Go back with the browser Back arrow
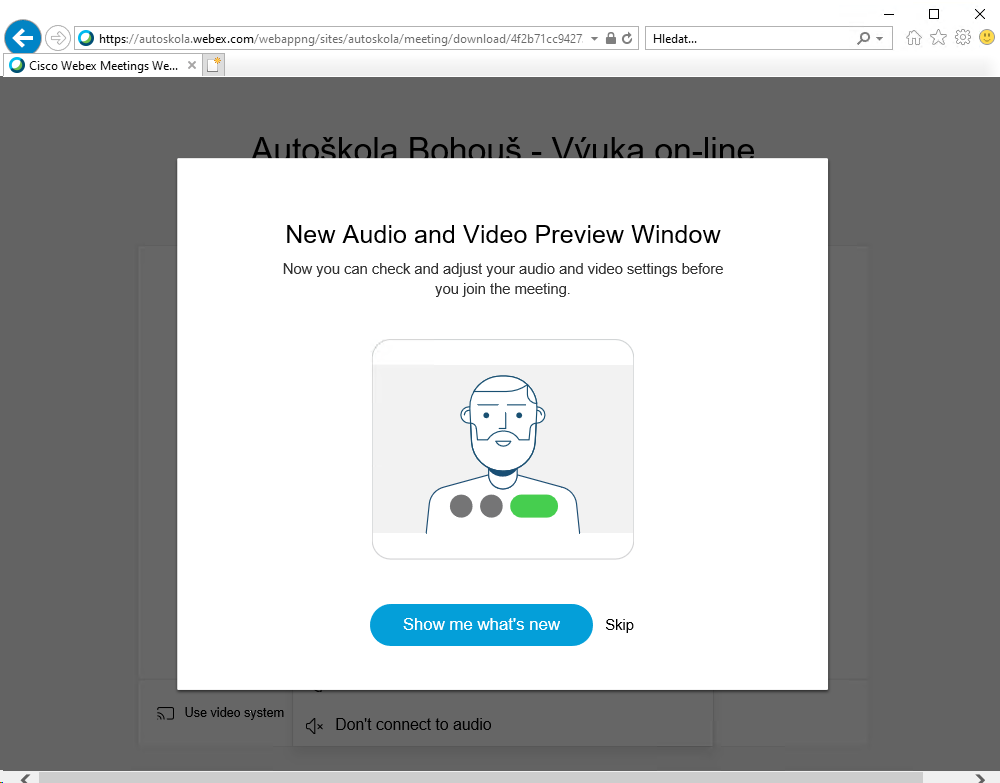The height and width of the screenshot is (783, 1000). click(x=23, y=38)
